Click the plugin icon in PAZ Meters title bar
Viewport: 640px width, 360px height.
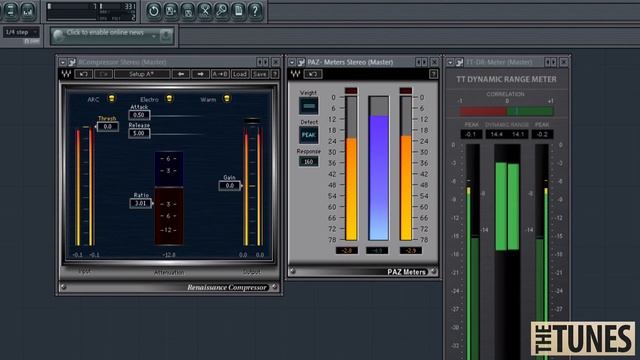pos(302,62)
